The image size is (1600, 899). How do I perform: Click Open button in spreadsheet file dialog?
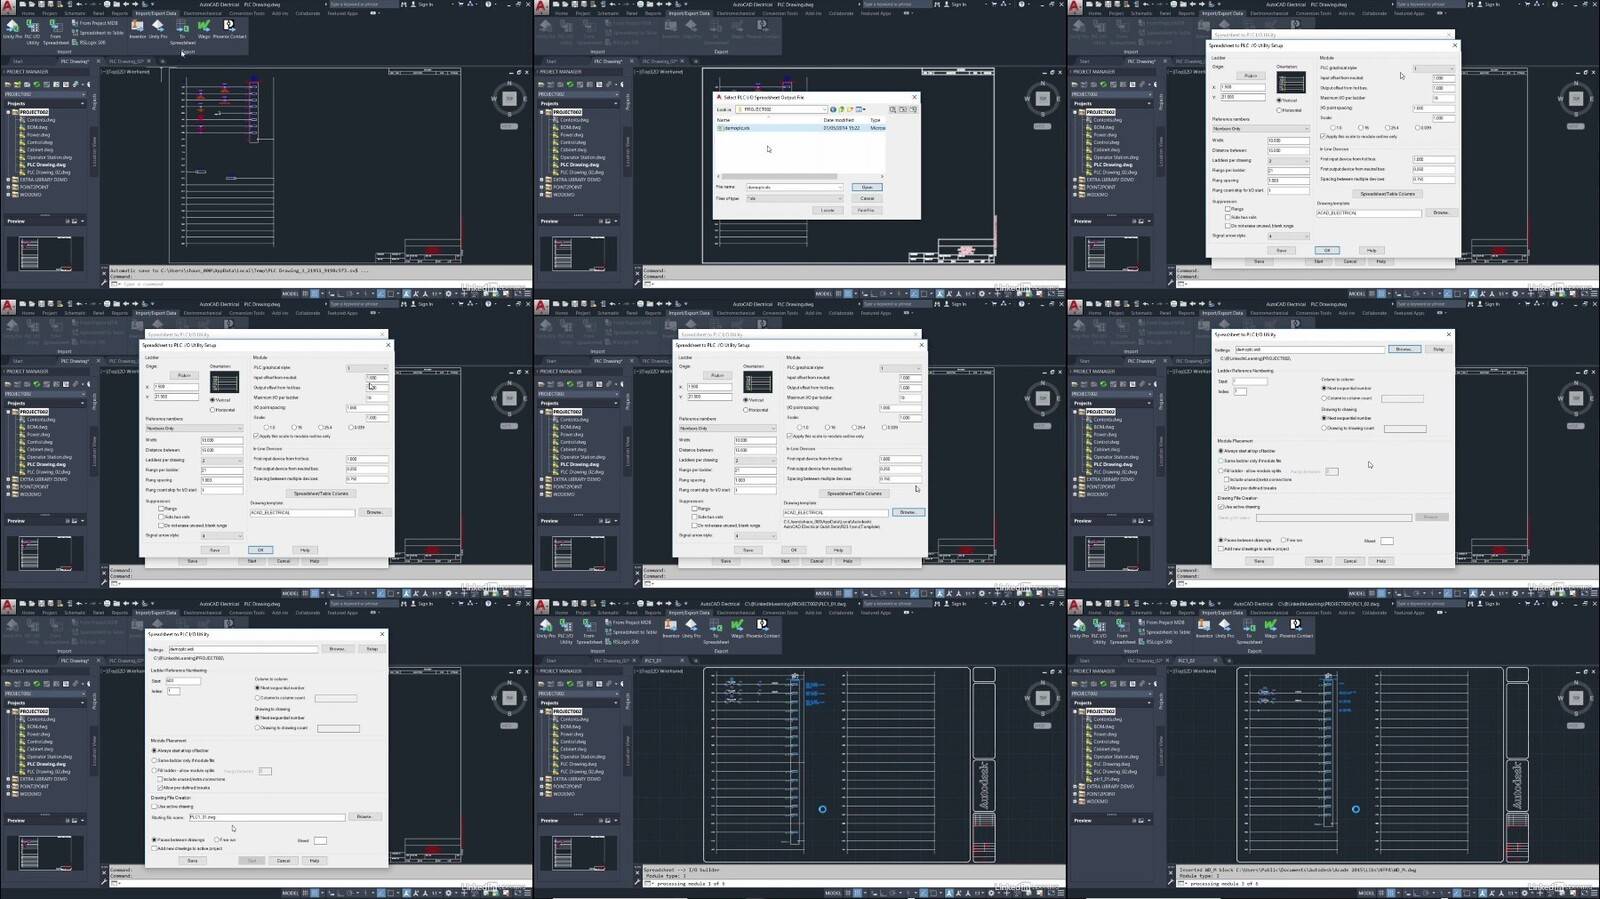point(867,187)
